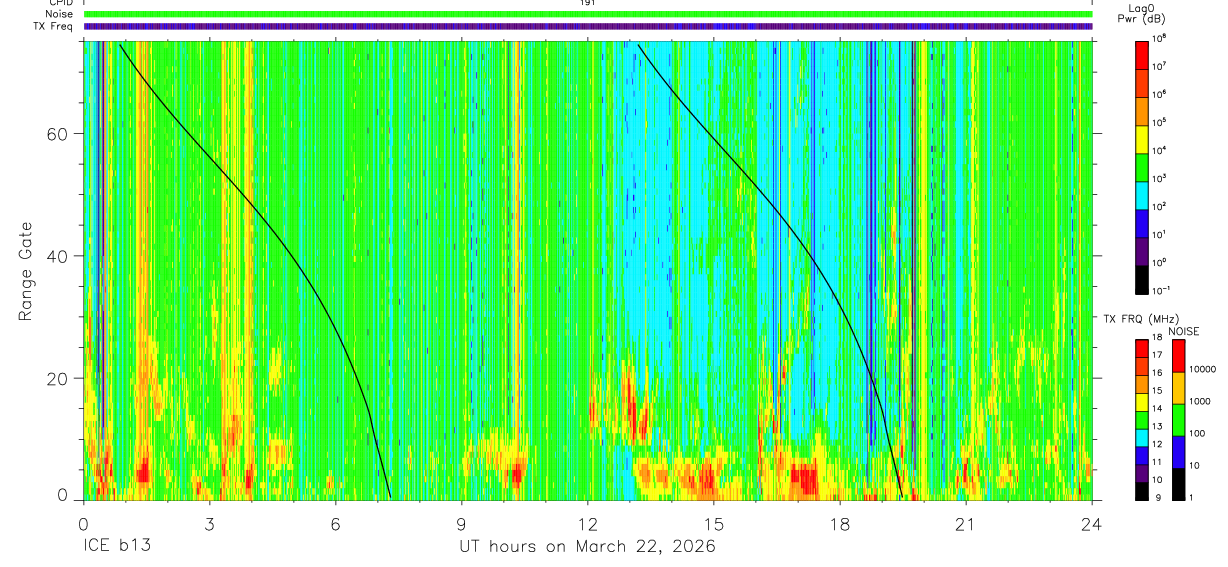The height and width of the screenshot is (567, 1228).
Task: Click the '1000' label on the NOISE colorbar
Action: [1199, 401]
